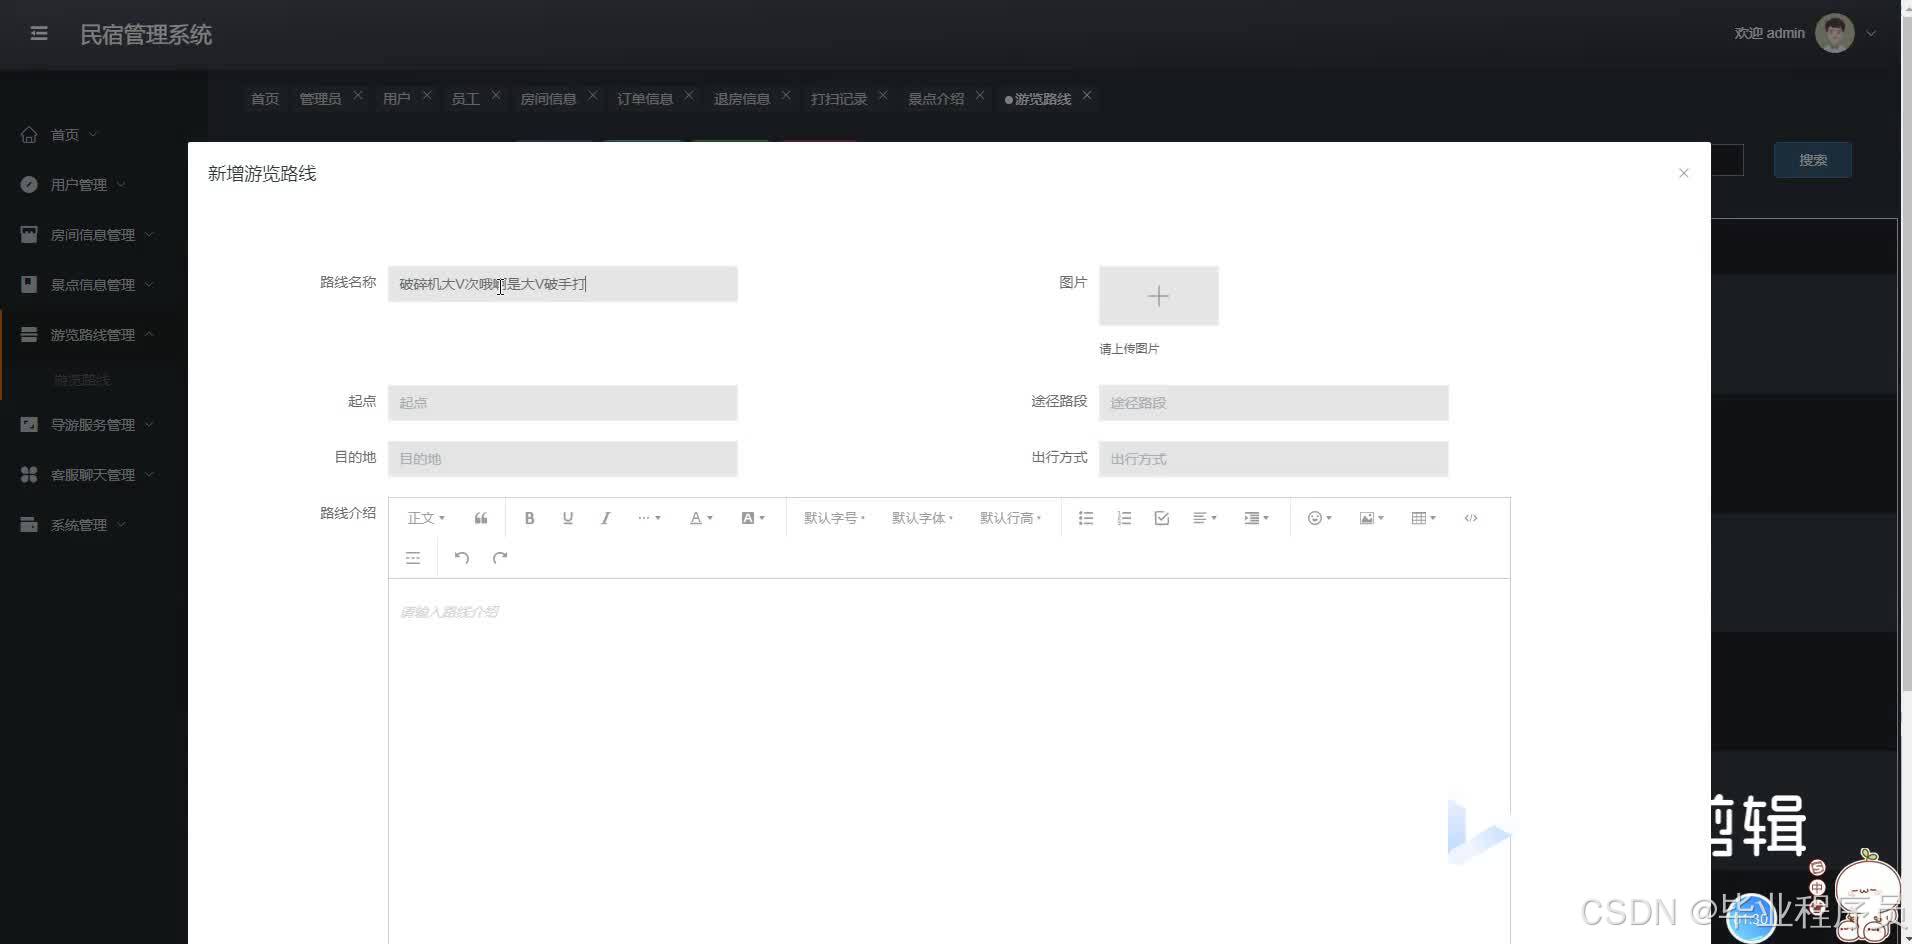Image resolution: width=1912 pixels, height=944 pixels.
Task: Open the 默认字体 font family dropdown
Action: click(x=922, y=518)
